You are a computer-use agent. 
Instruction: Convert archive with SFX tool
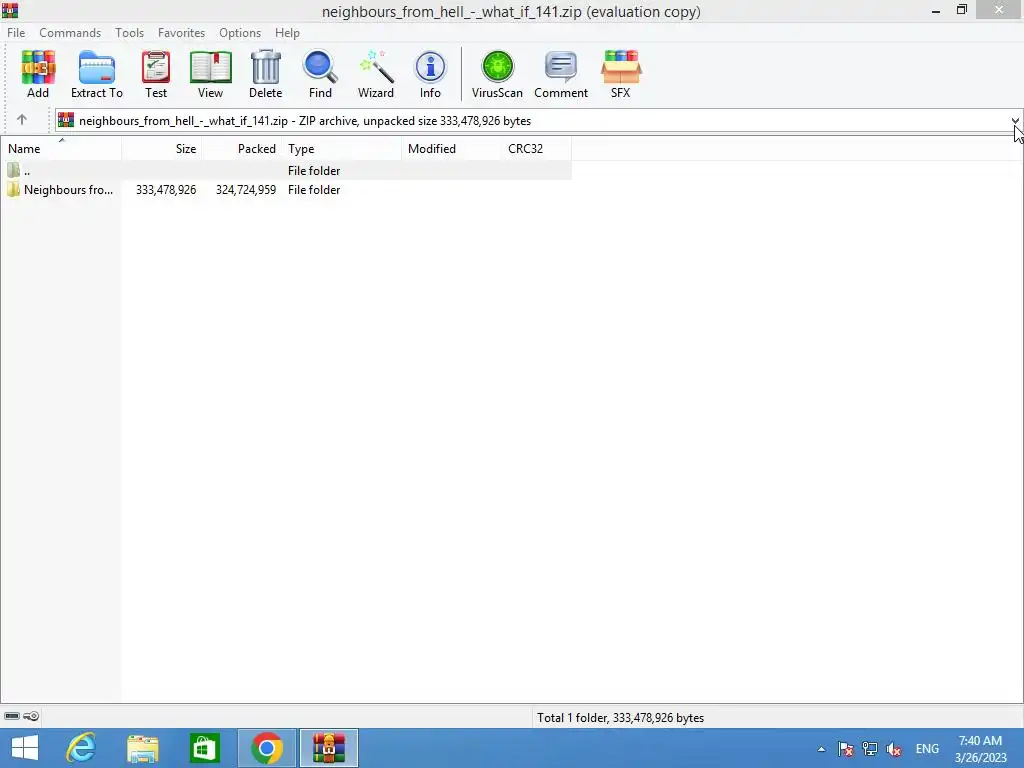coord(620,74)
